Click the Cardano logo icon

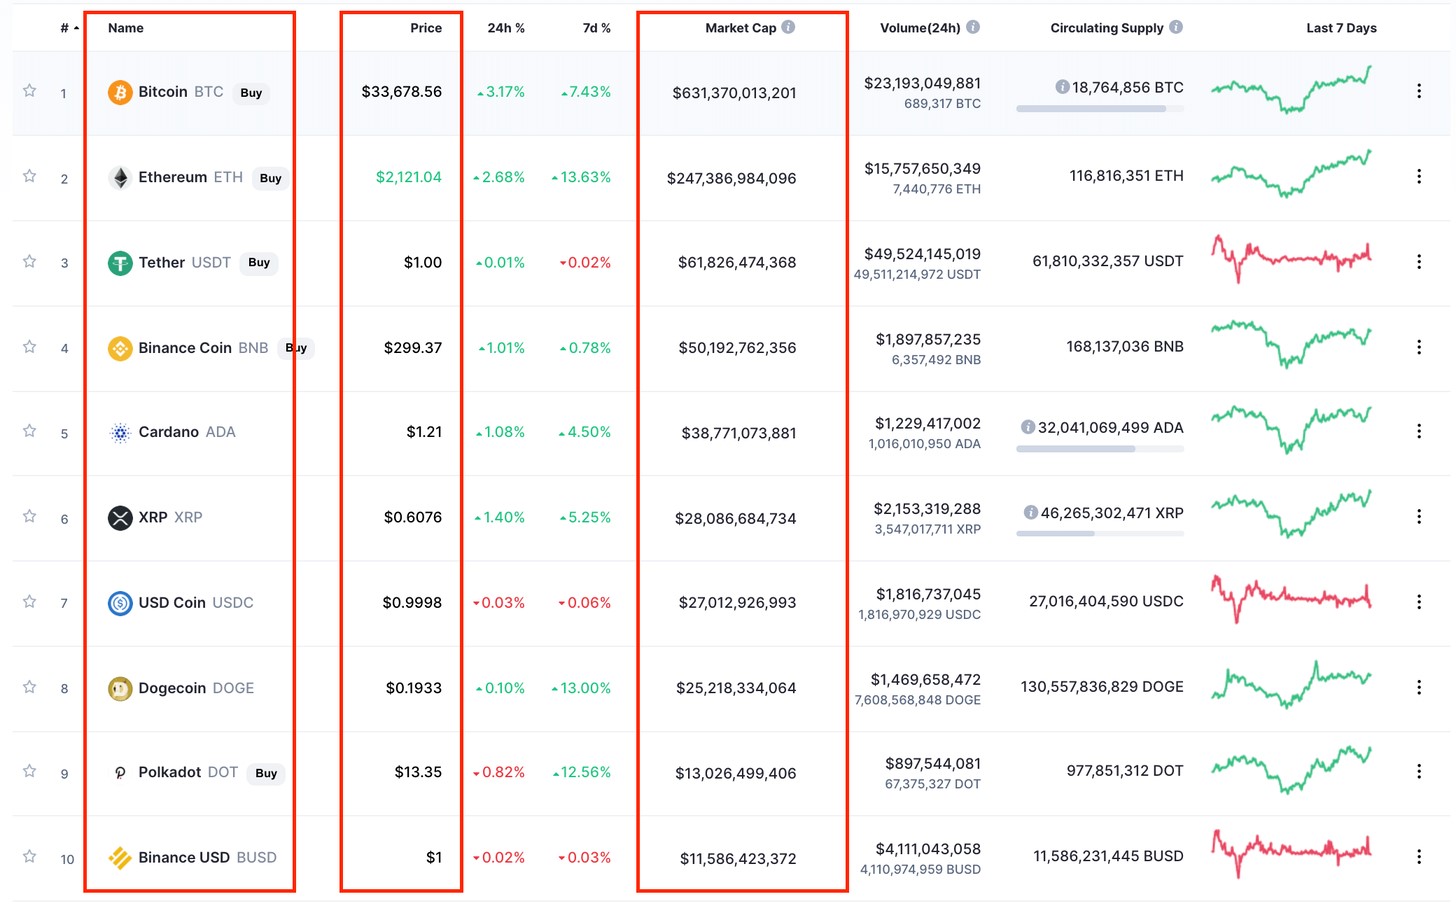pos(120,433)
